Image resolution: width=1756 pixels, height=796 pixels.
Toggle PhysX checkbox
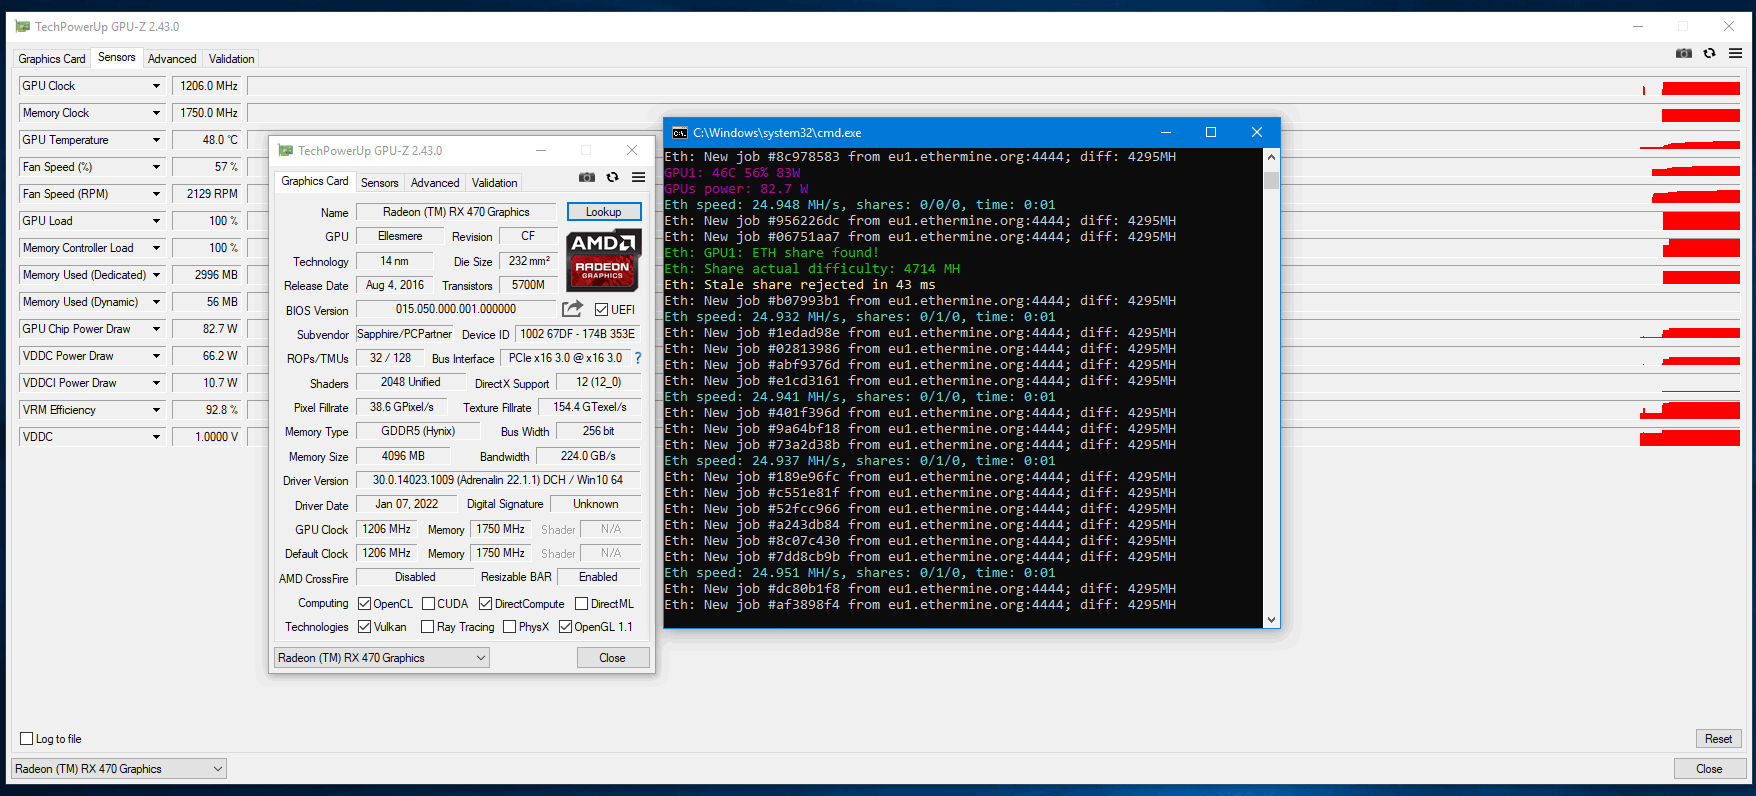point(509,627)
